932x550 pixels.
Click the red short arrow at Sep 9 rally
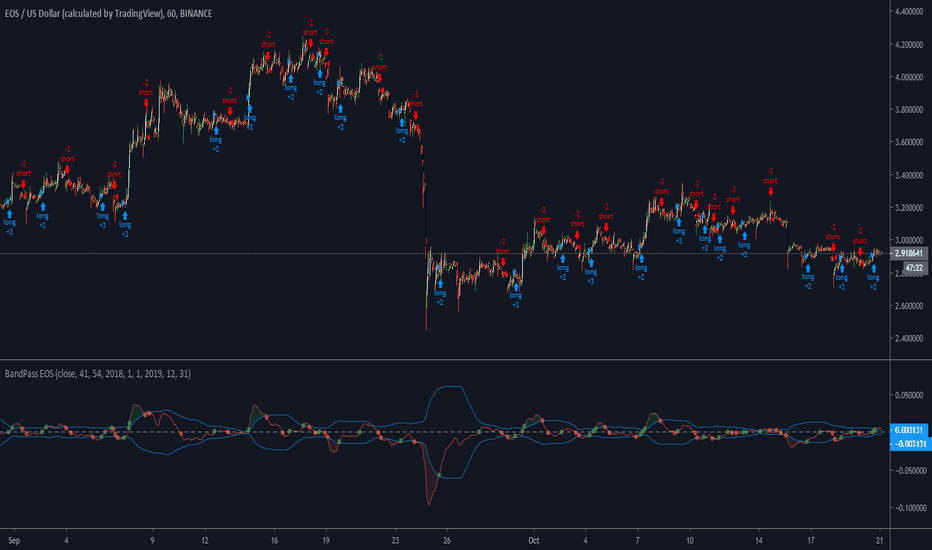point(146,103)
